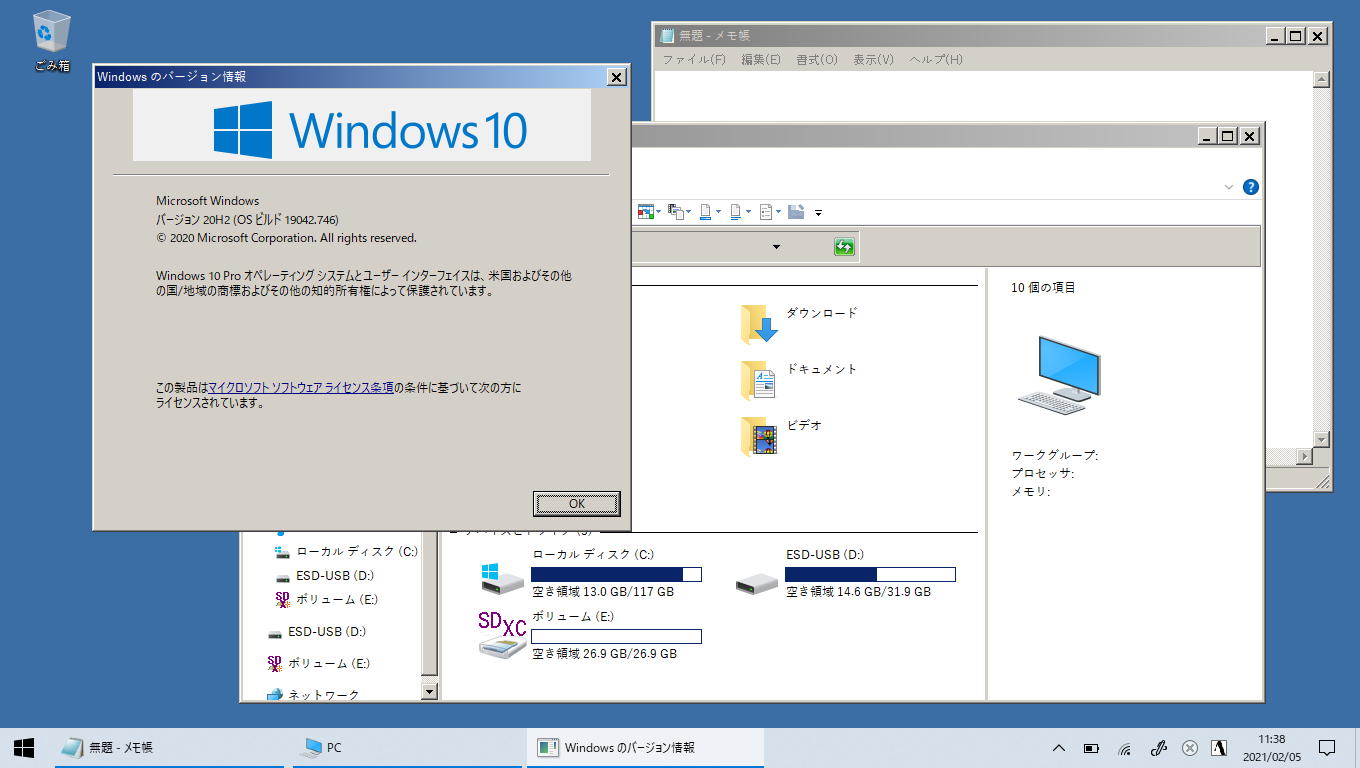Click the list-properties icon in Explorer quick toolbar
Screen dimensions: 1360x768
point(765,211)
